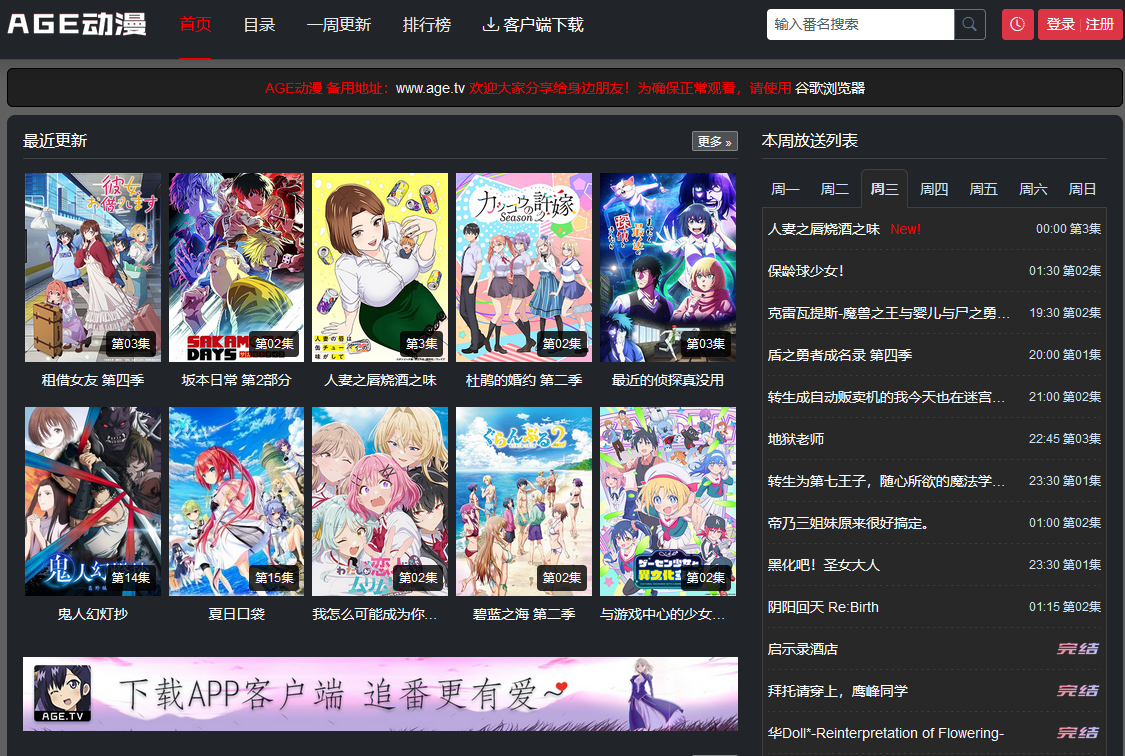Click 地狱老师 in weekly schedule
The height and width of the screenshot is (756, 1125).
796,439
